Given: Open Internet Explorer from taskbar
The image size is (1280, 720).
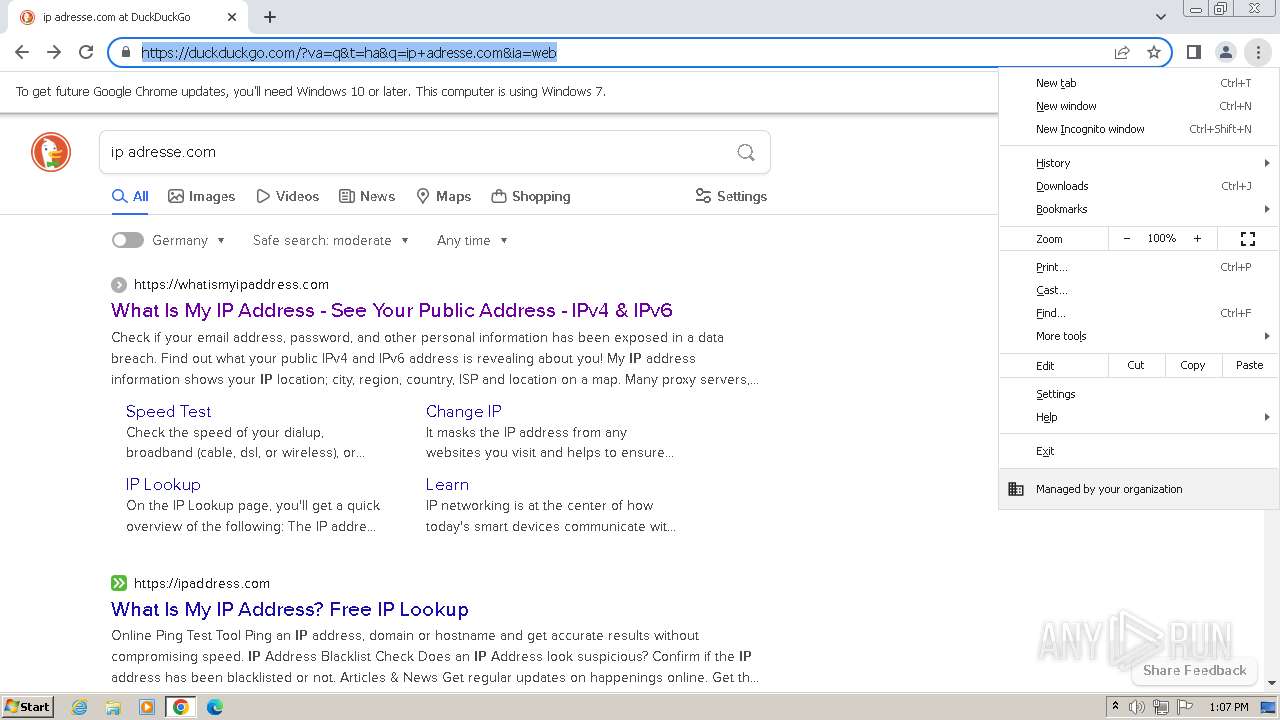Looking at the screenshot, I should 80,707.
